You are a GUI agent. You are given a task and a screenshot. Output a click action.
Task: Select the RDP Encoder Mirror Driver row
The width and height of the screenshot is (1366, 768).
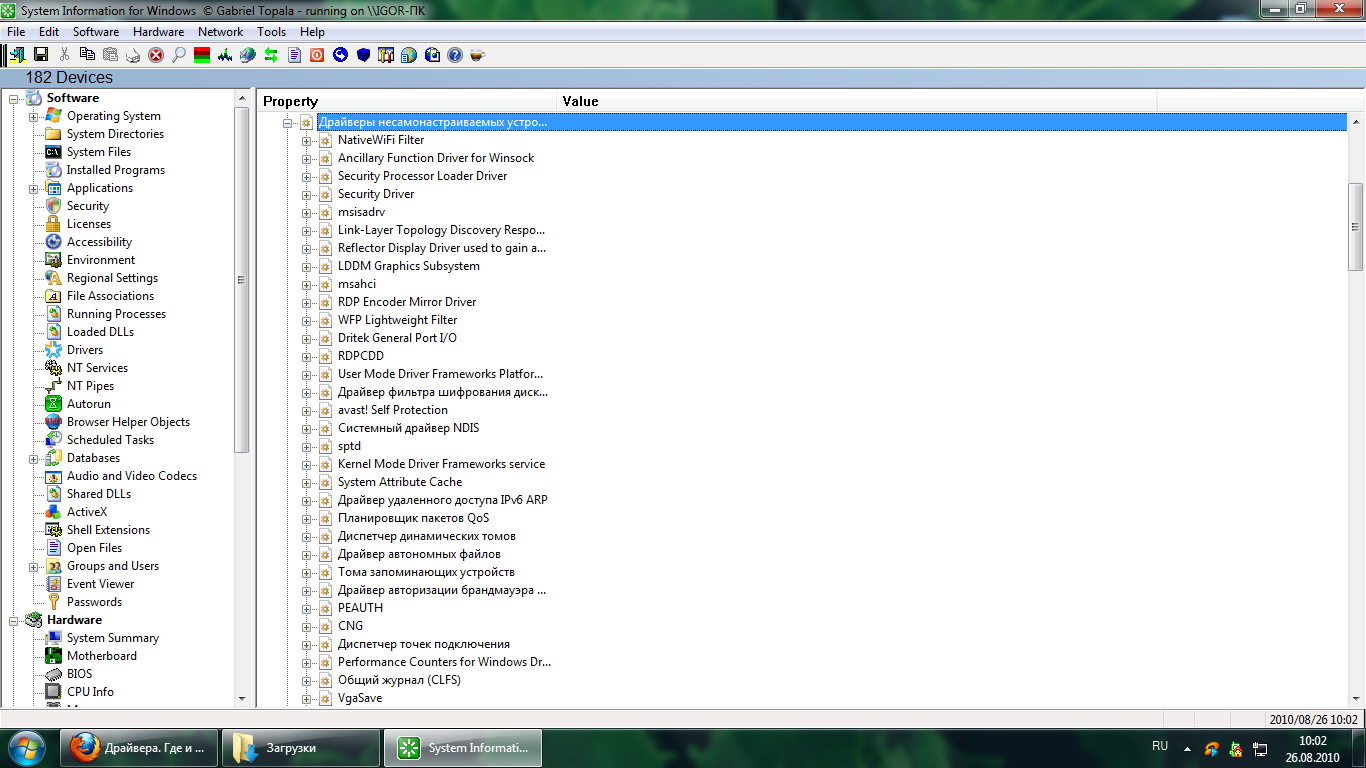coord(407,302)
